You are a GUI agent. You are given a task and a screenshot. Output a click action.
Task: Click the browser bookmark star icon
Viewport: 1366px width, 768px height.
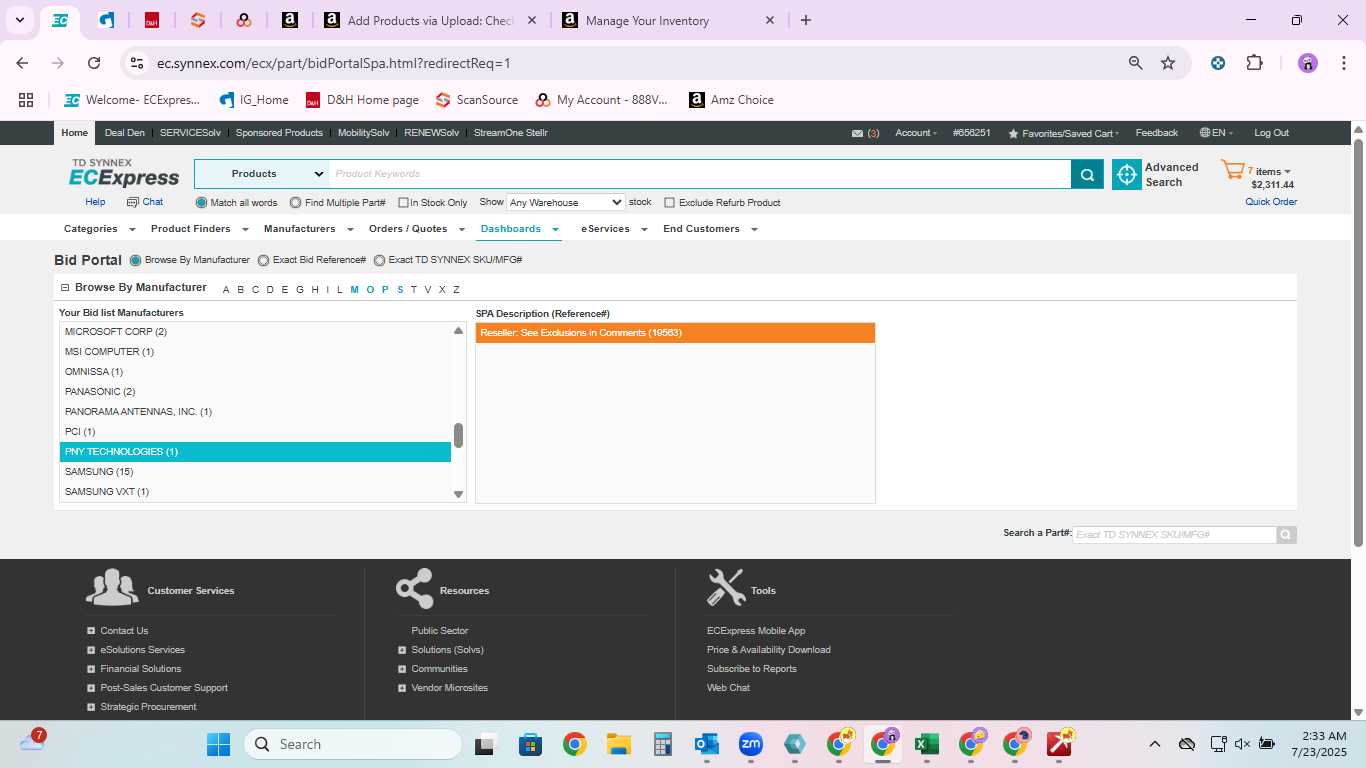pos(1168,63)
